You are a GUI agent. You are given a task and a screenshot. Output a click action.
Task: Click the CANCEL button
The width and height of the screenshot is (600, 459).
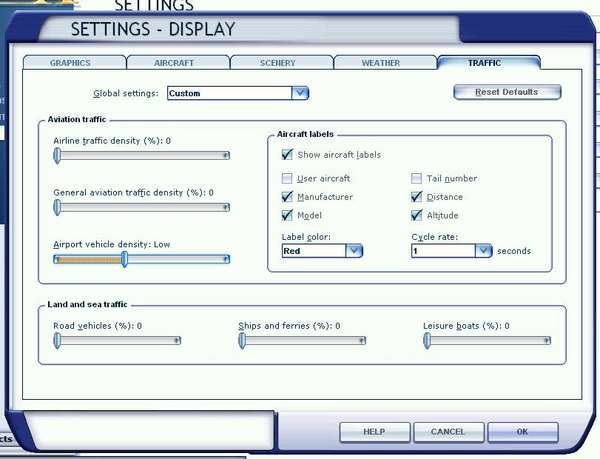pyautogui.click(x=448, y=432)
